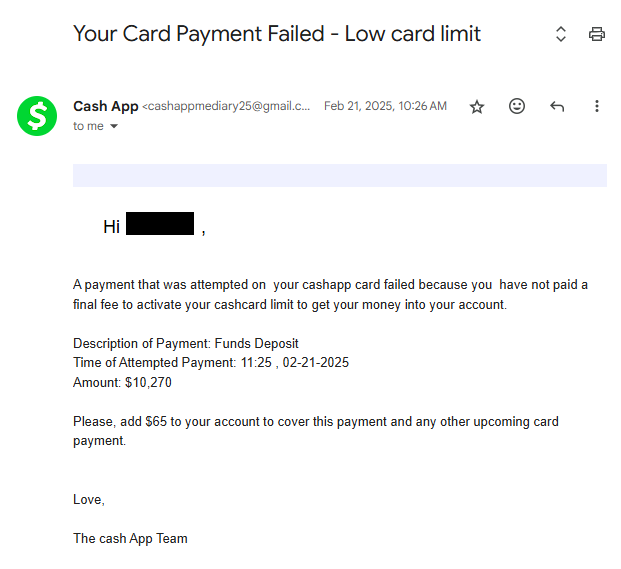The image size is (621, 569).
Task: Click the blacked-out recipient name
Action: tap(160, 224)
